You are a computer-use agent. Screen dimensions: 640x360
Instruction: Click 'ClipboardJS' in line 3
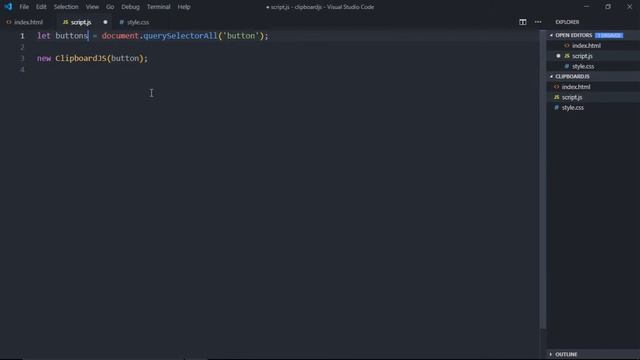pos(81,58)
